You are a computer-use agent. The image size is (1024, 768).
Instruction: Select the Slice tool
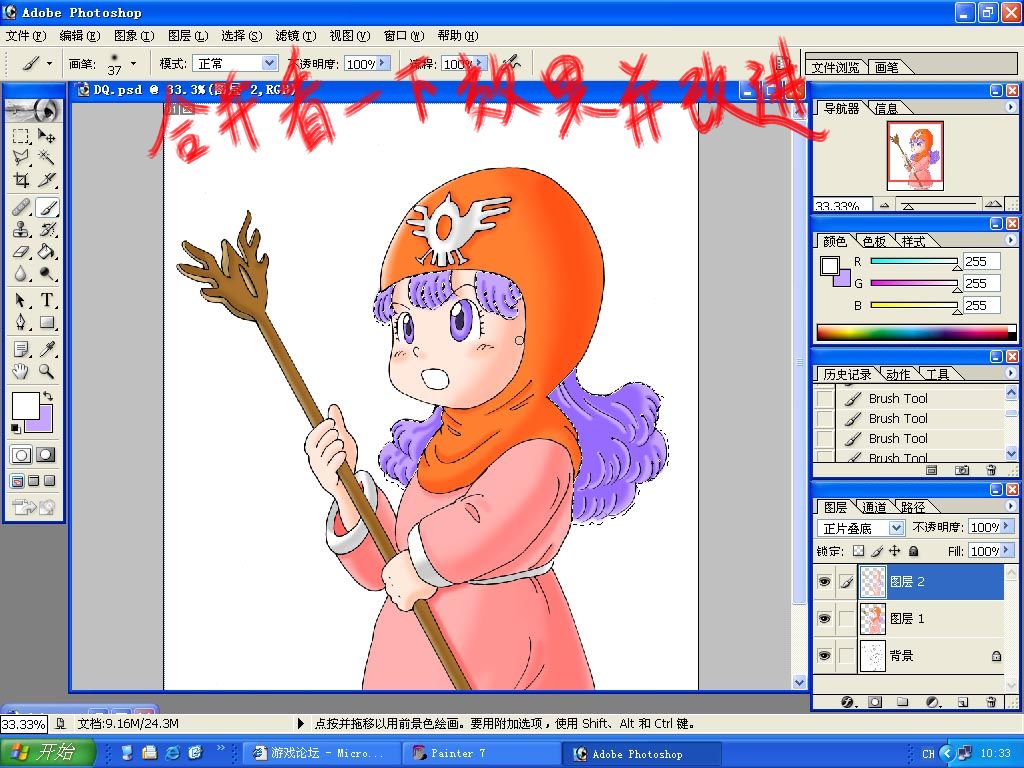[46, 180]
